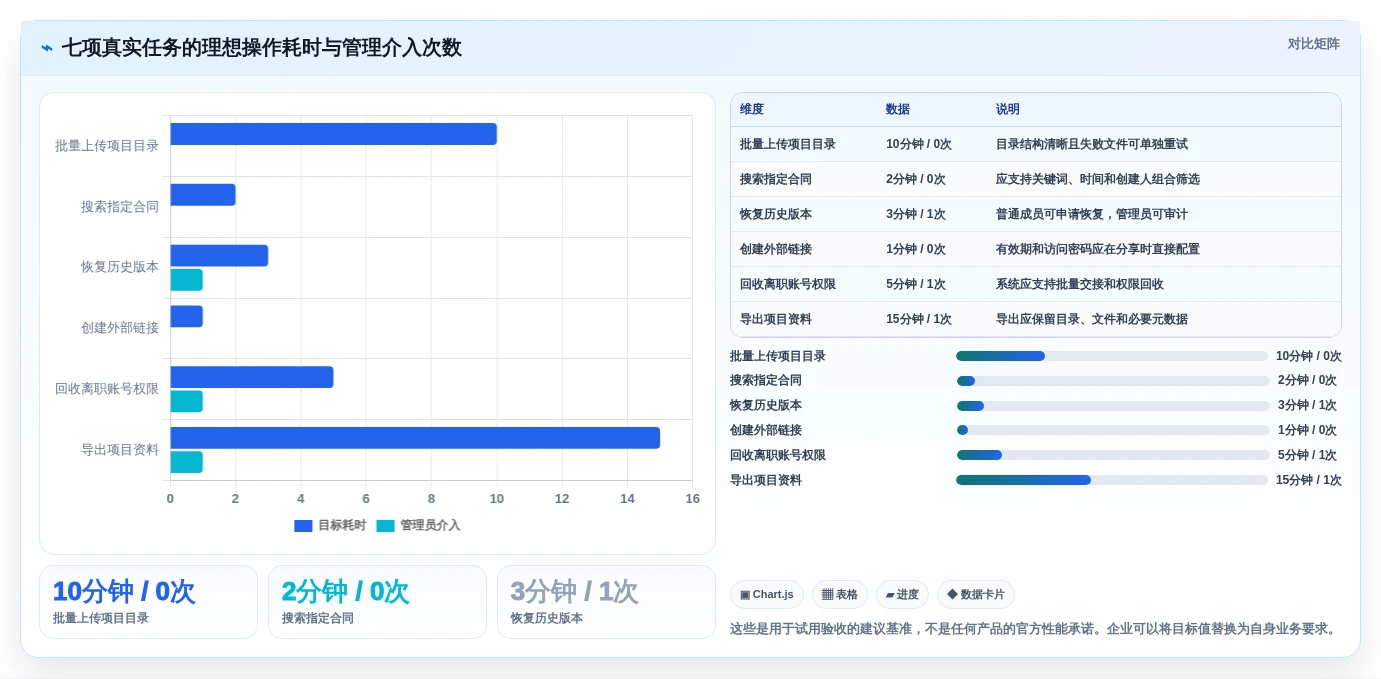Toggle the 管理员介入 legend item

click(418, 525)
